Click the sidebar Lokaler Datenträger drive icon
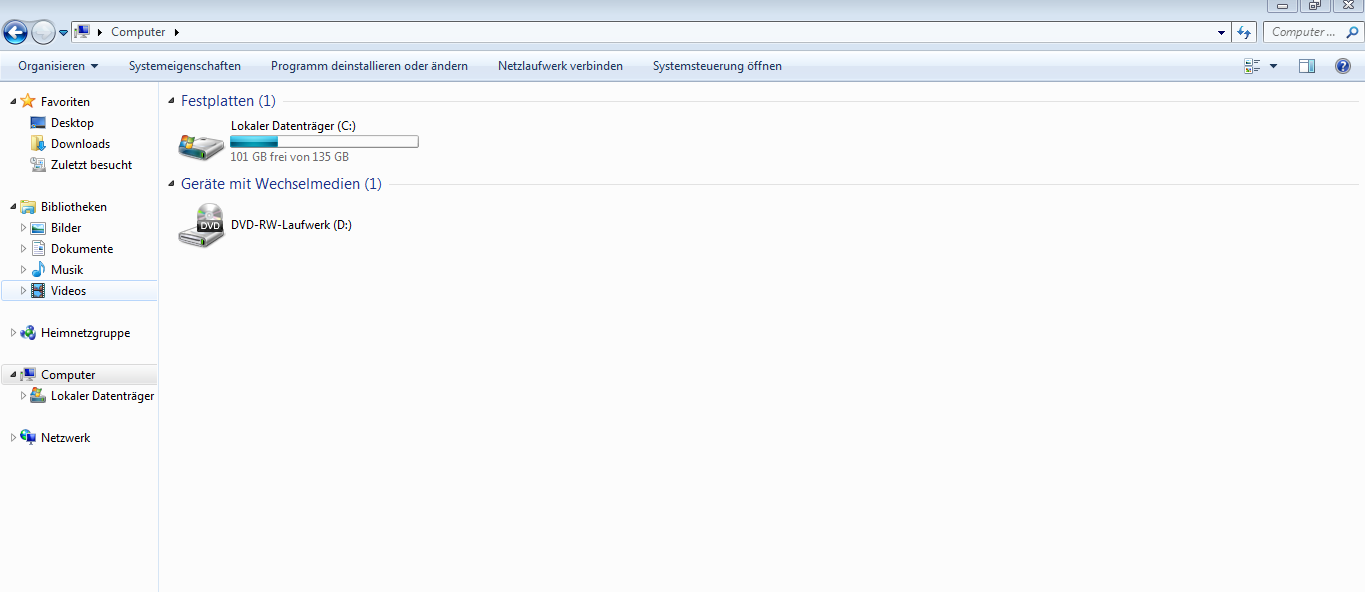Viewport: 1365px width, 592px height. pyautogui.click(x=38, y=396)
